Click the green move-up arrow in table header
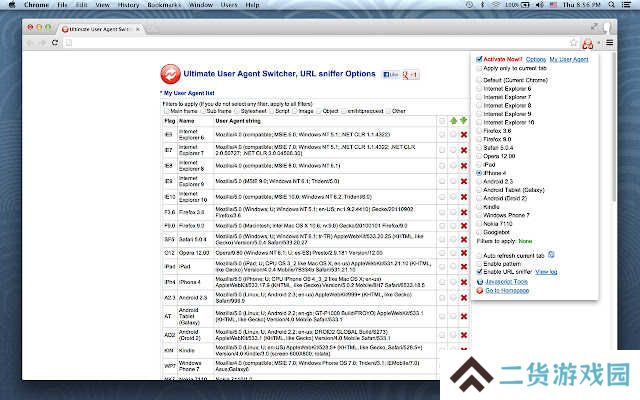The height and width of the screenshot is (400, 640). tap(453, 121)
